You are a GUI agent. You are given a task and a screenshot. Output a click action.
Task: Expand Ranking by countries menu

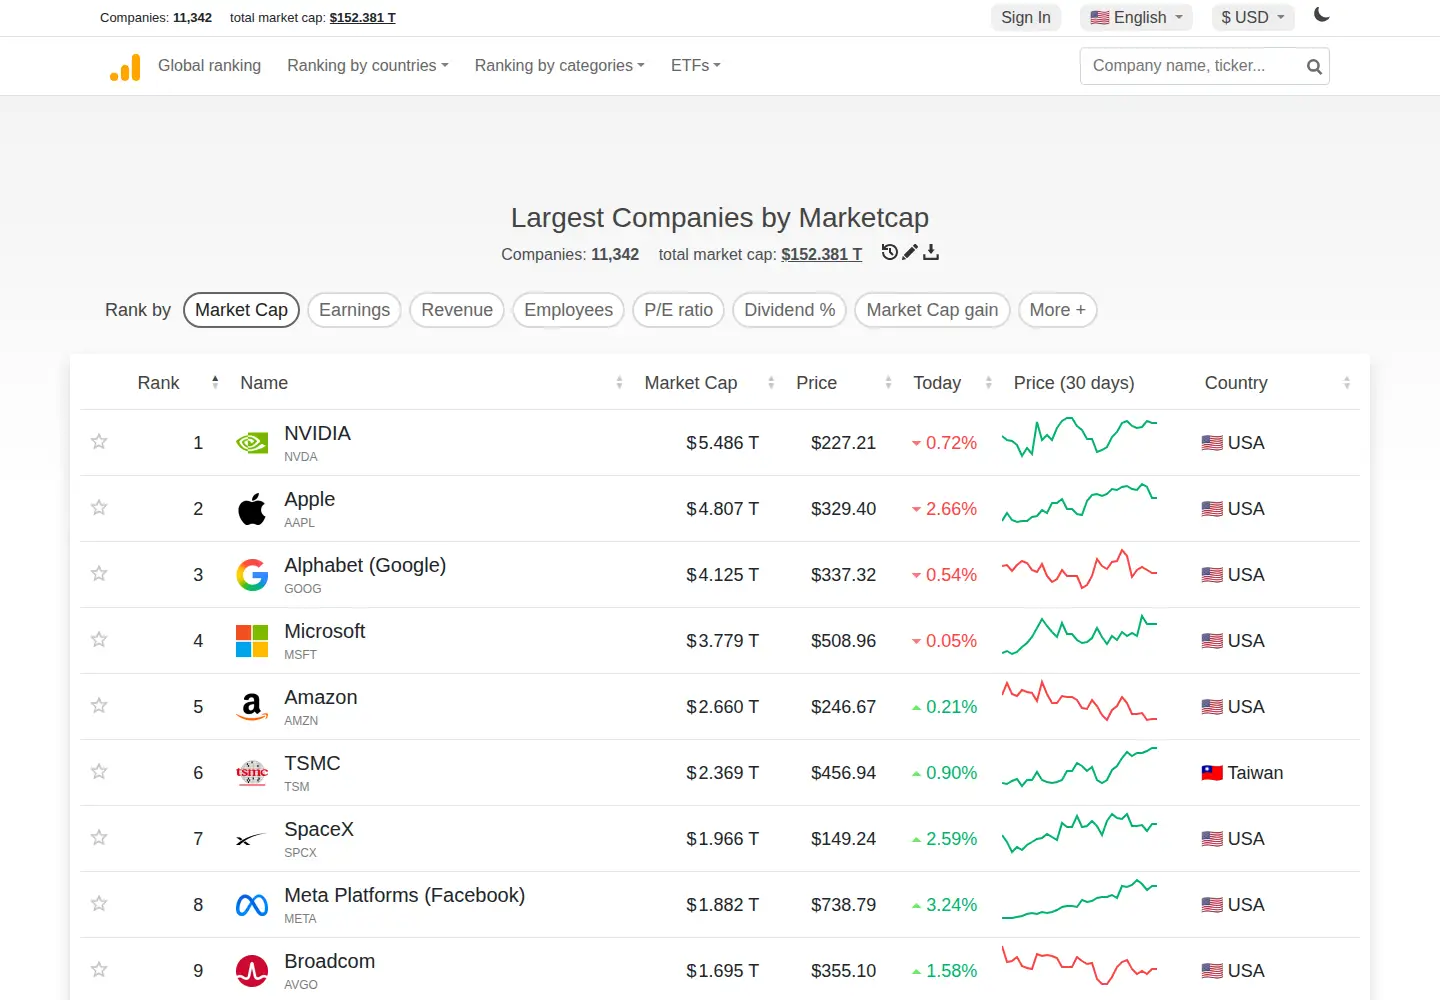[368, 66]
